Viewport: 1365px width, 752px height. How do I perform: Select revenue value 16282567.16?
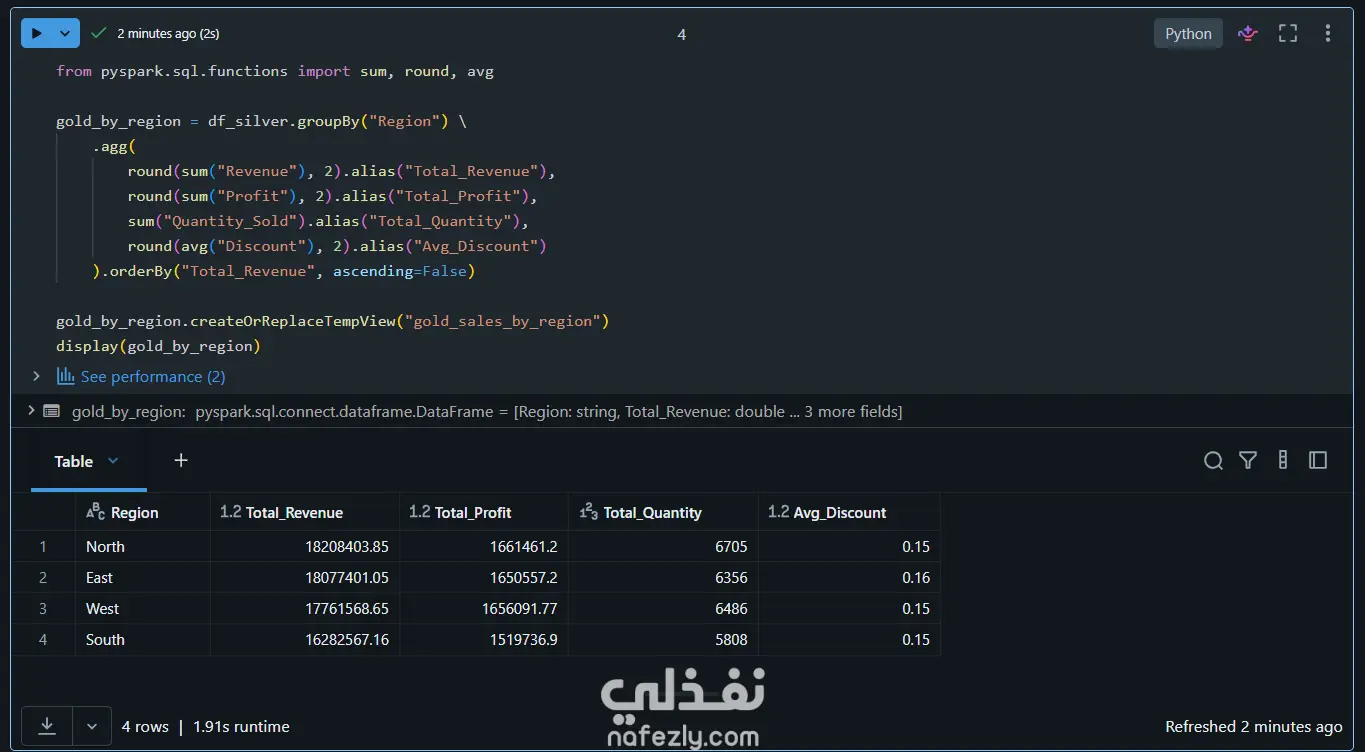pos(305,639)
